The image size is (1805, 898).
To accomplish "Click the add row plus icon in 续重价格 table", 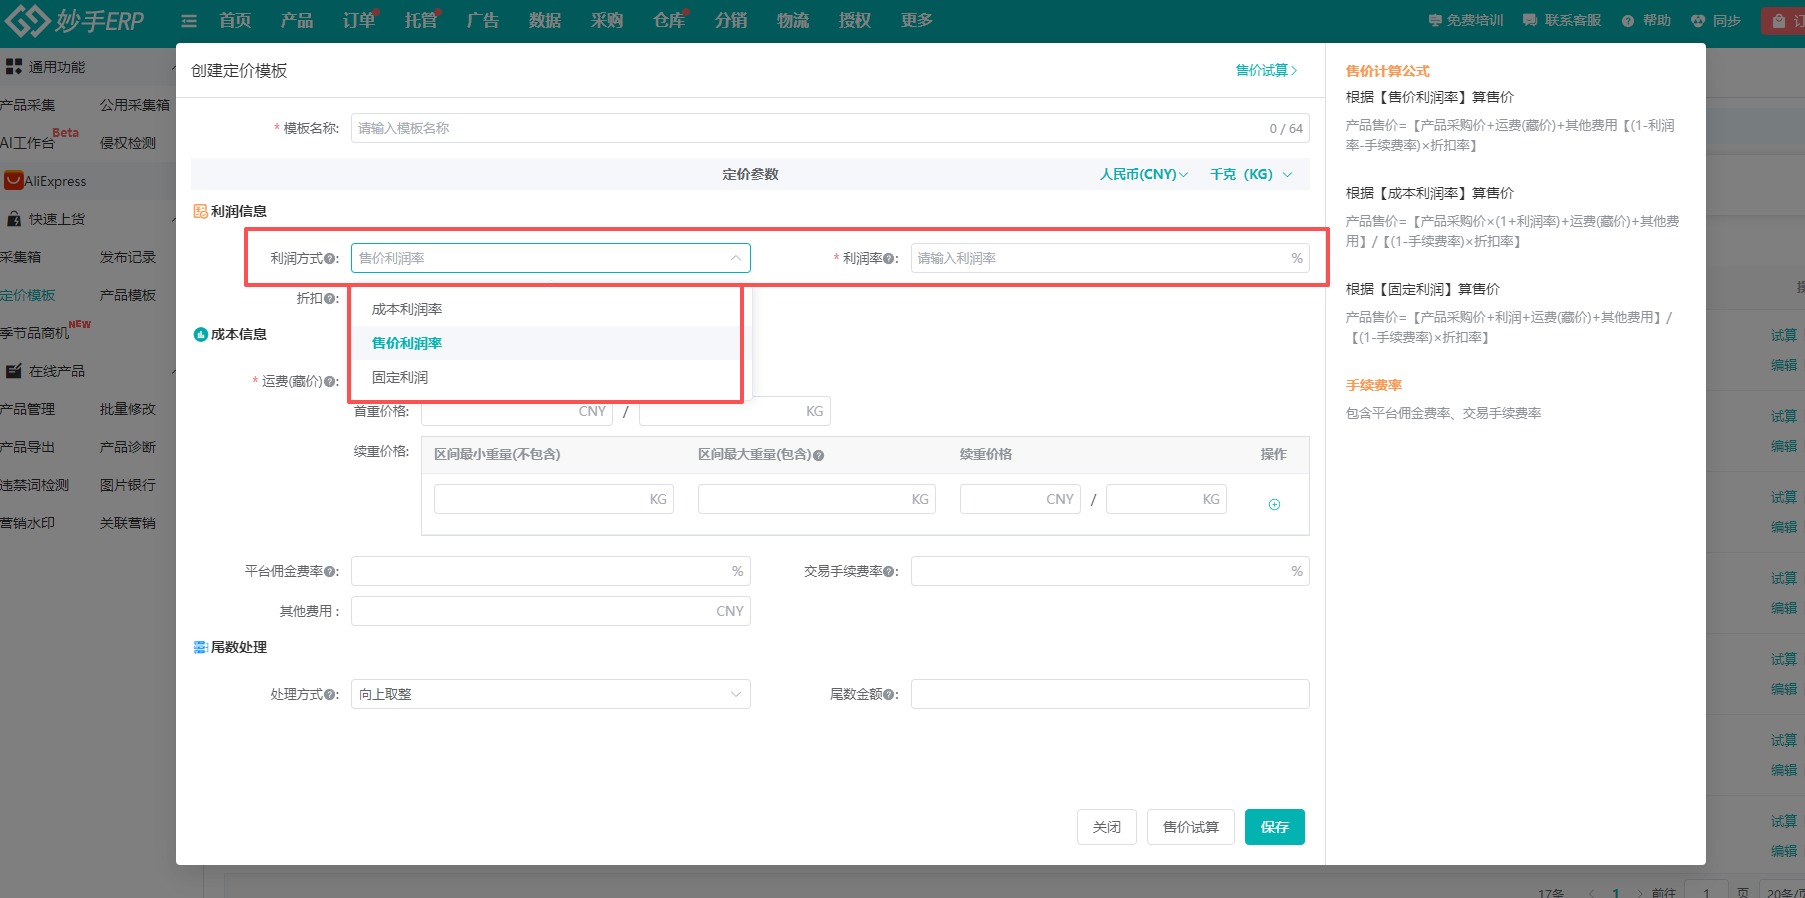I will tap(1274, 504).
